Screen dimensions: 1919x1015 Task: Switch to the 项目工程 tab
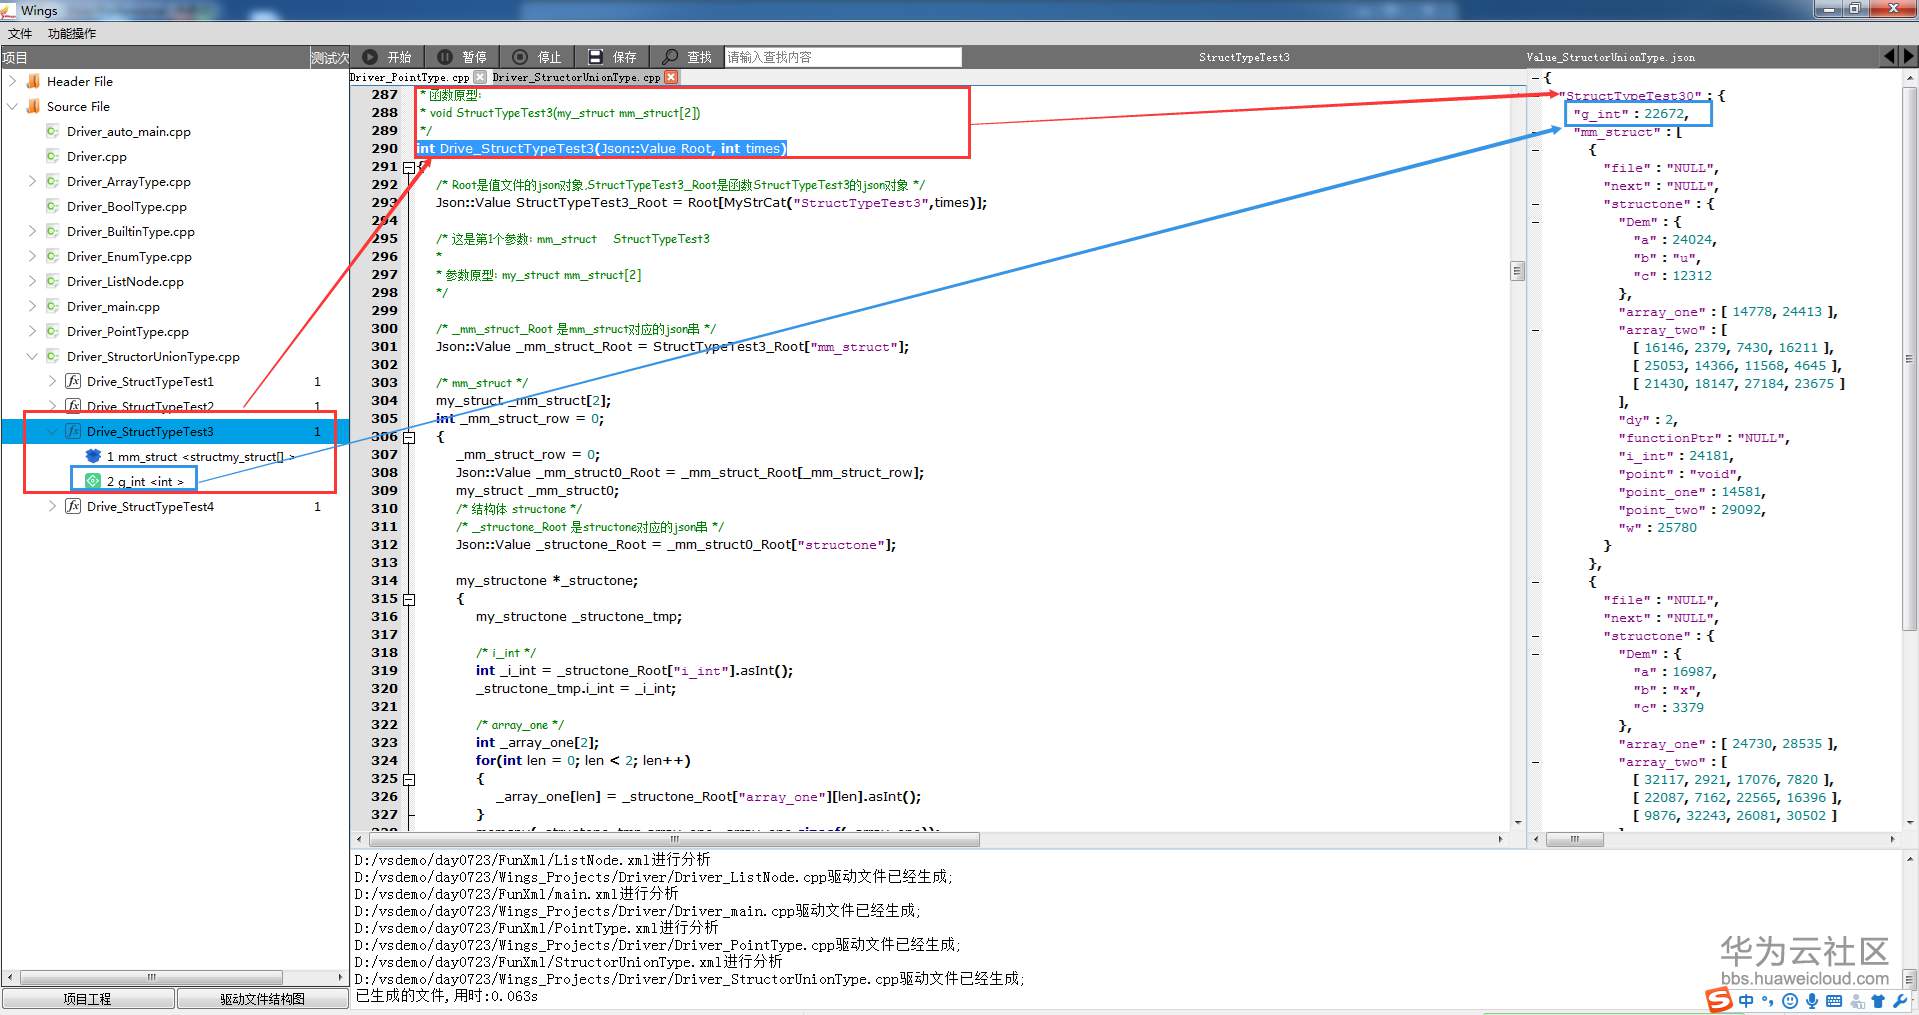(88, 999)
